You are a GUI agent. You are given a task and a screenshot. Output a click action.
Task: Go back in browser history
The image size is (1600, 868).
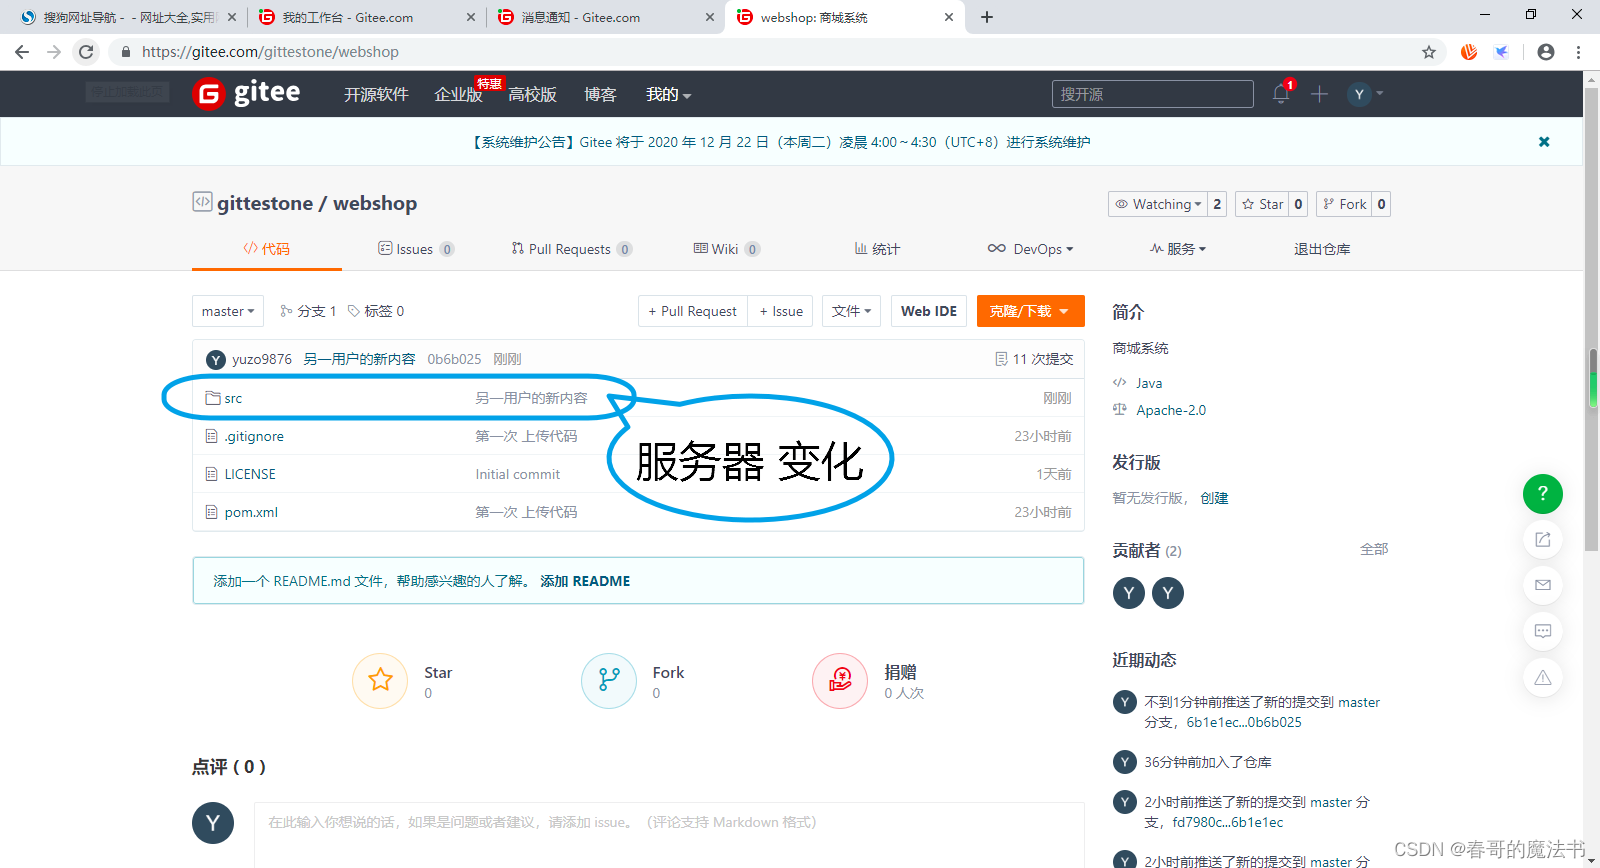tap(22, 52)
